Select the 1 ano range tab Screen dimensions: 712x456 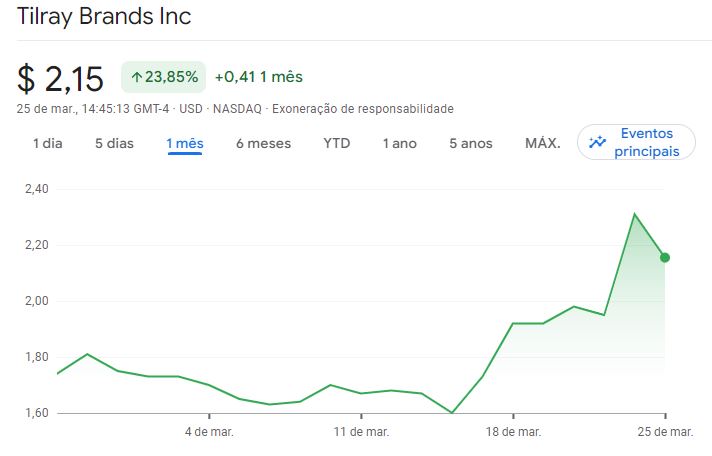[399, 143]
